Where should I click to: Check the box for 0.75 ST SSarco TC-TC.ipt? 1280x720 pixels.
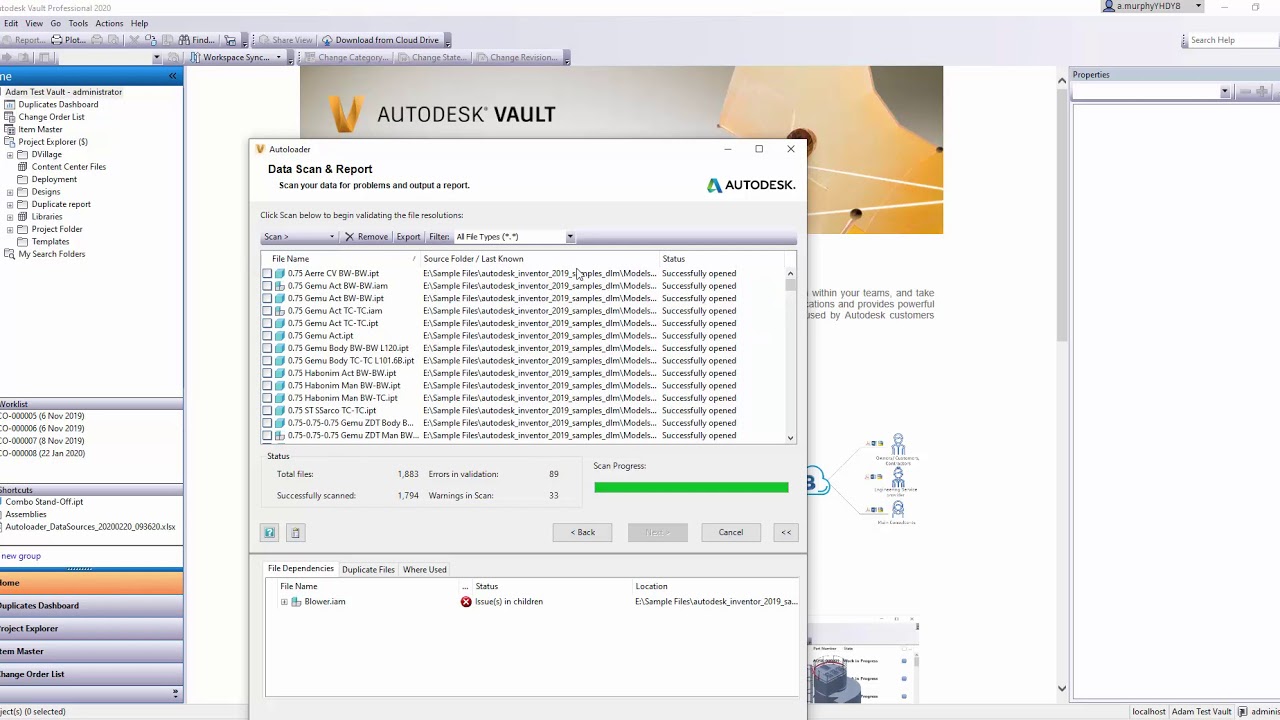coord(267,411)
